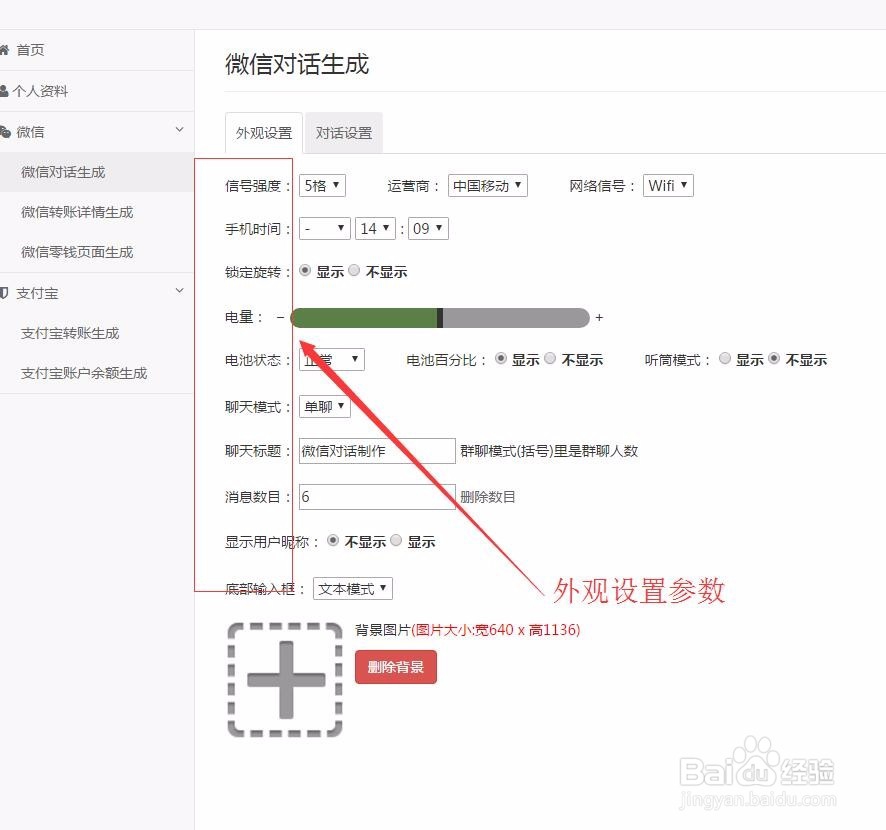
Task: Click the grey part of the 电量 slider
Action: click(516, 318)
